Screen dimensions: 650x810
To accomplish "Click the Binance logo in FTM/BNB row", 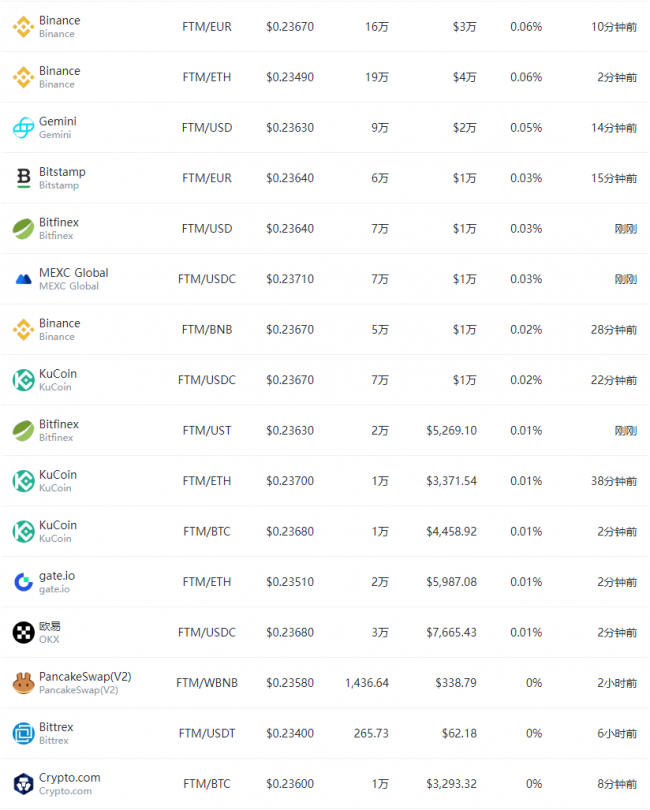I will 23,330.
